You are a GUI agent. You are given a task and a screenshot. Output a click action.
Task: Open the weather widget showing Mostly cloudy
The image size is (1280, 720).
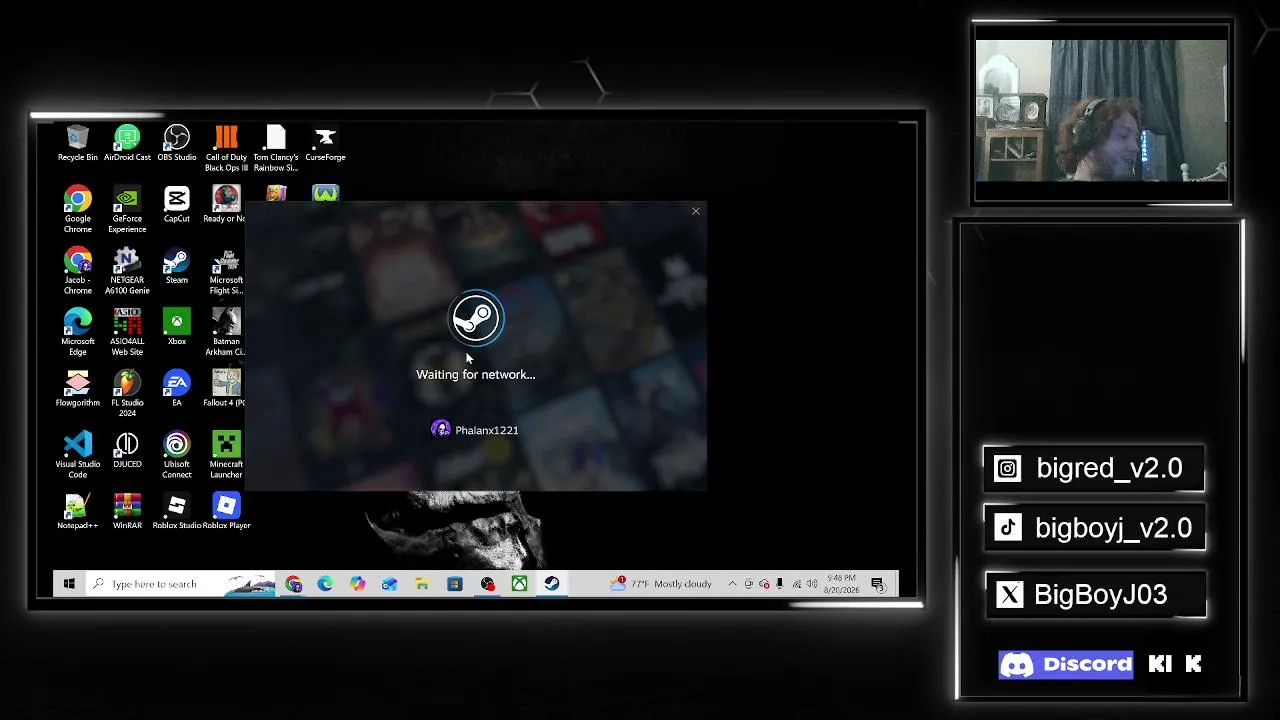[x=663, y=584]
